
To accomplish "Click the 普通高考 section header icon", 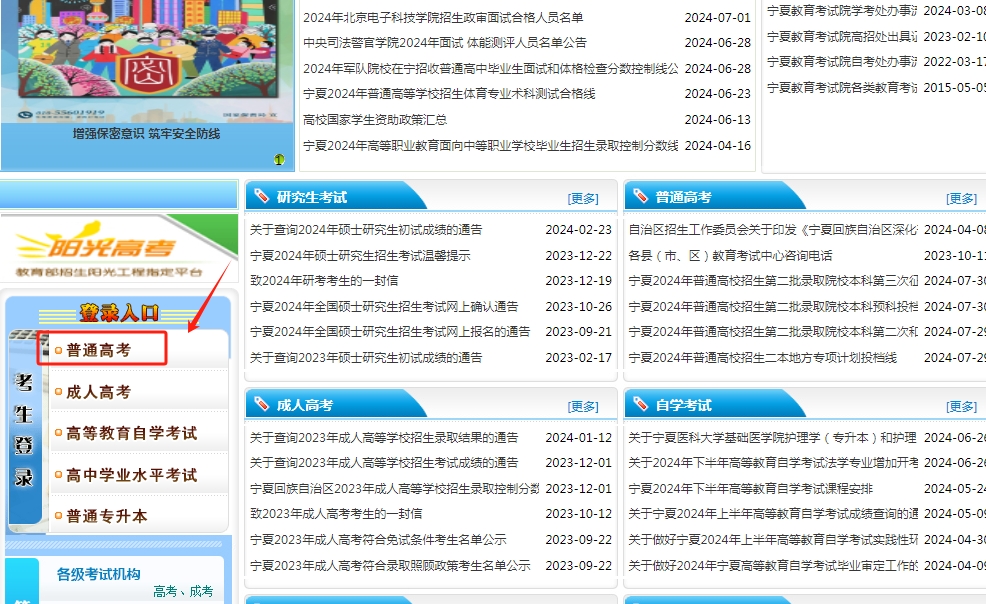I will point(641,197).
